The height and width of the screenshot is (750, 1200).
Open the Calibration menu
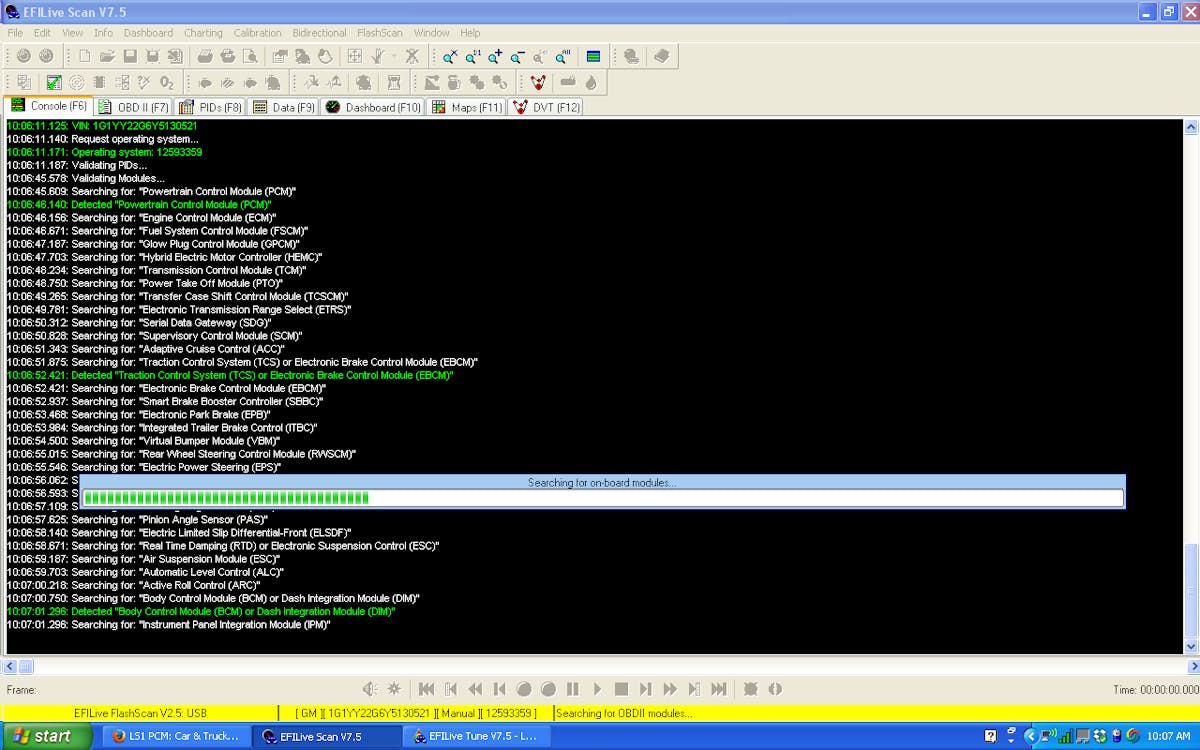pos(257,33)
